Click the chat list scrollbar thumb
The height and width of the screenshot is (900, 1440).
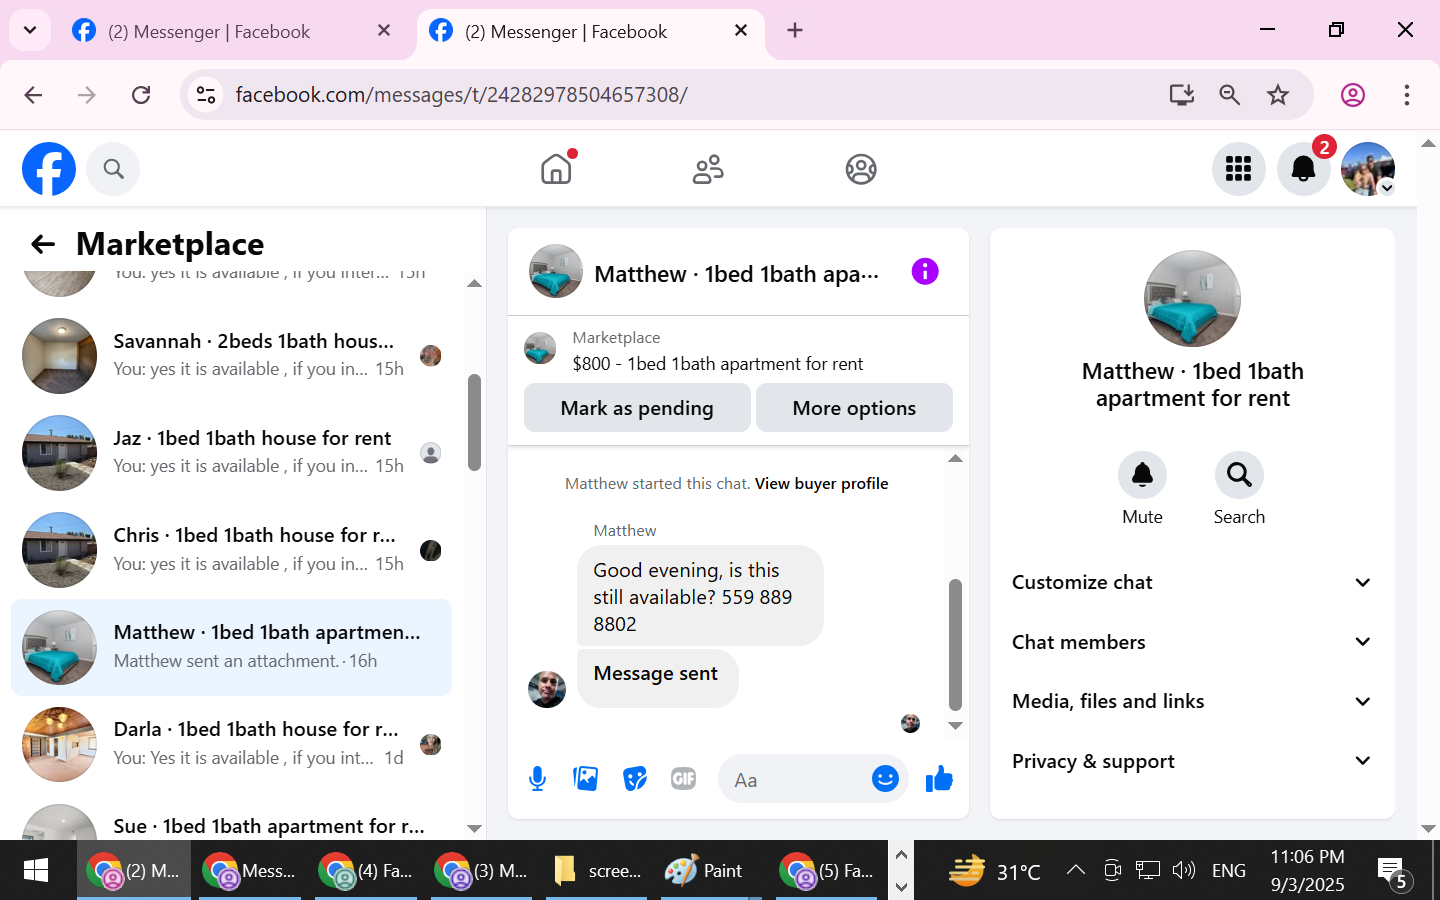474,422
